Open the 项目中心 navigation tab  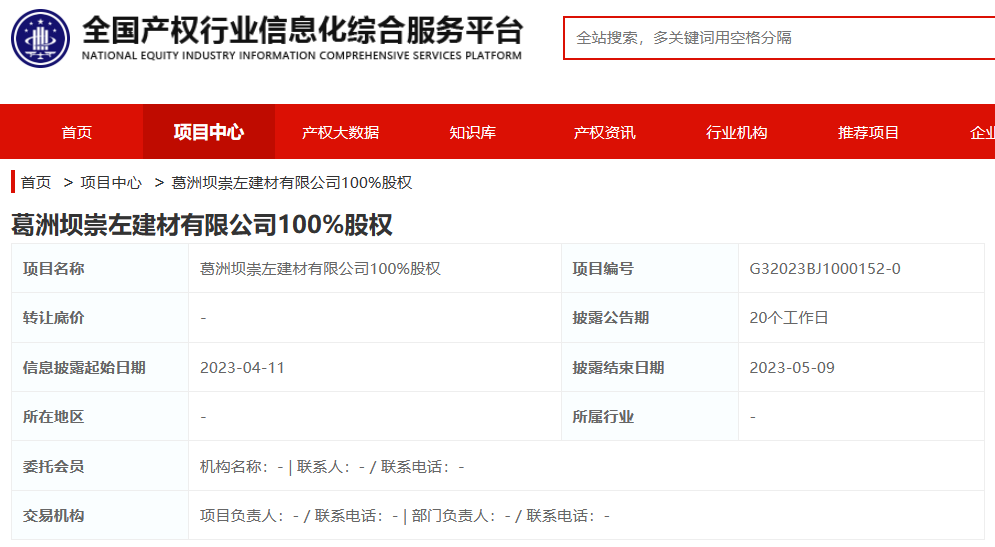click(209, 132)
